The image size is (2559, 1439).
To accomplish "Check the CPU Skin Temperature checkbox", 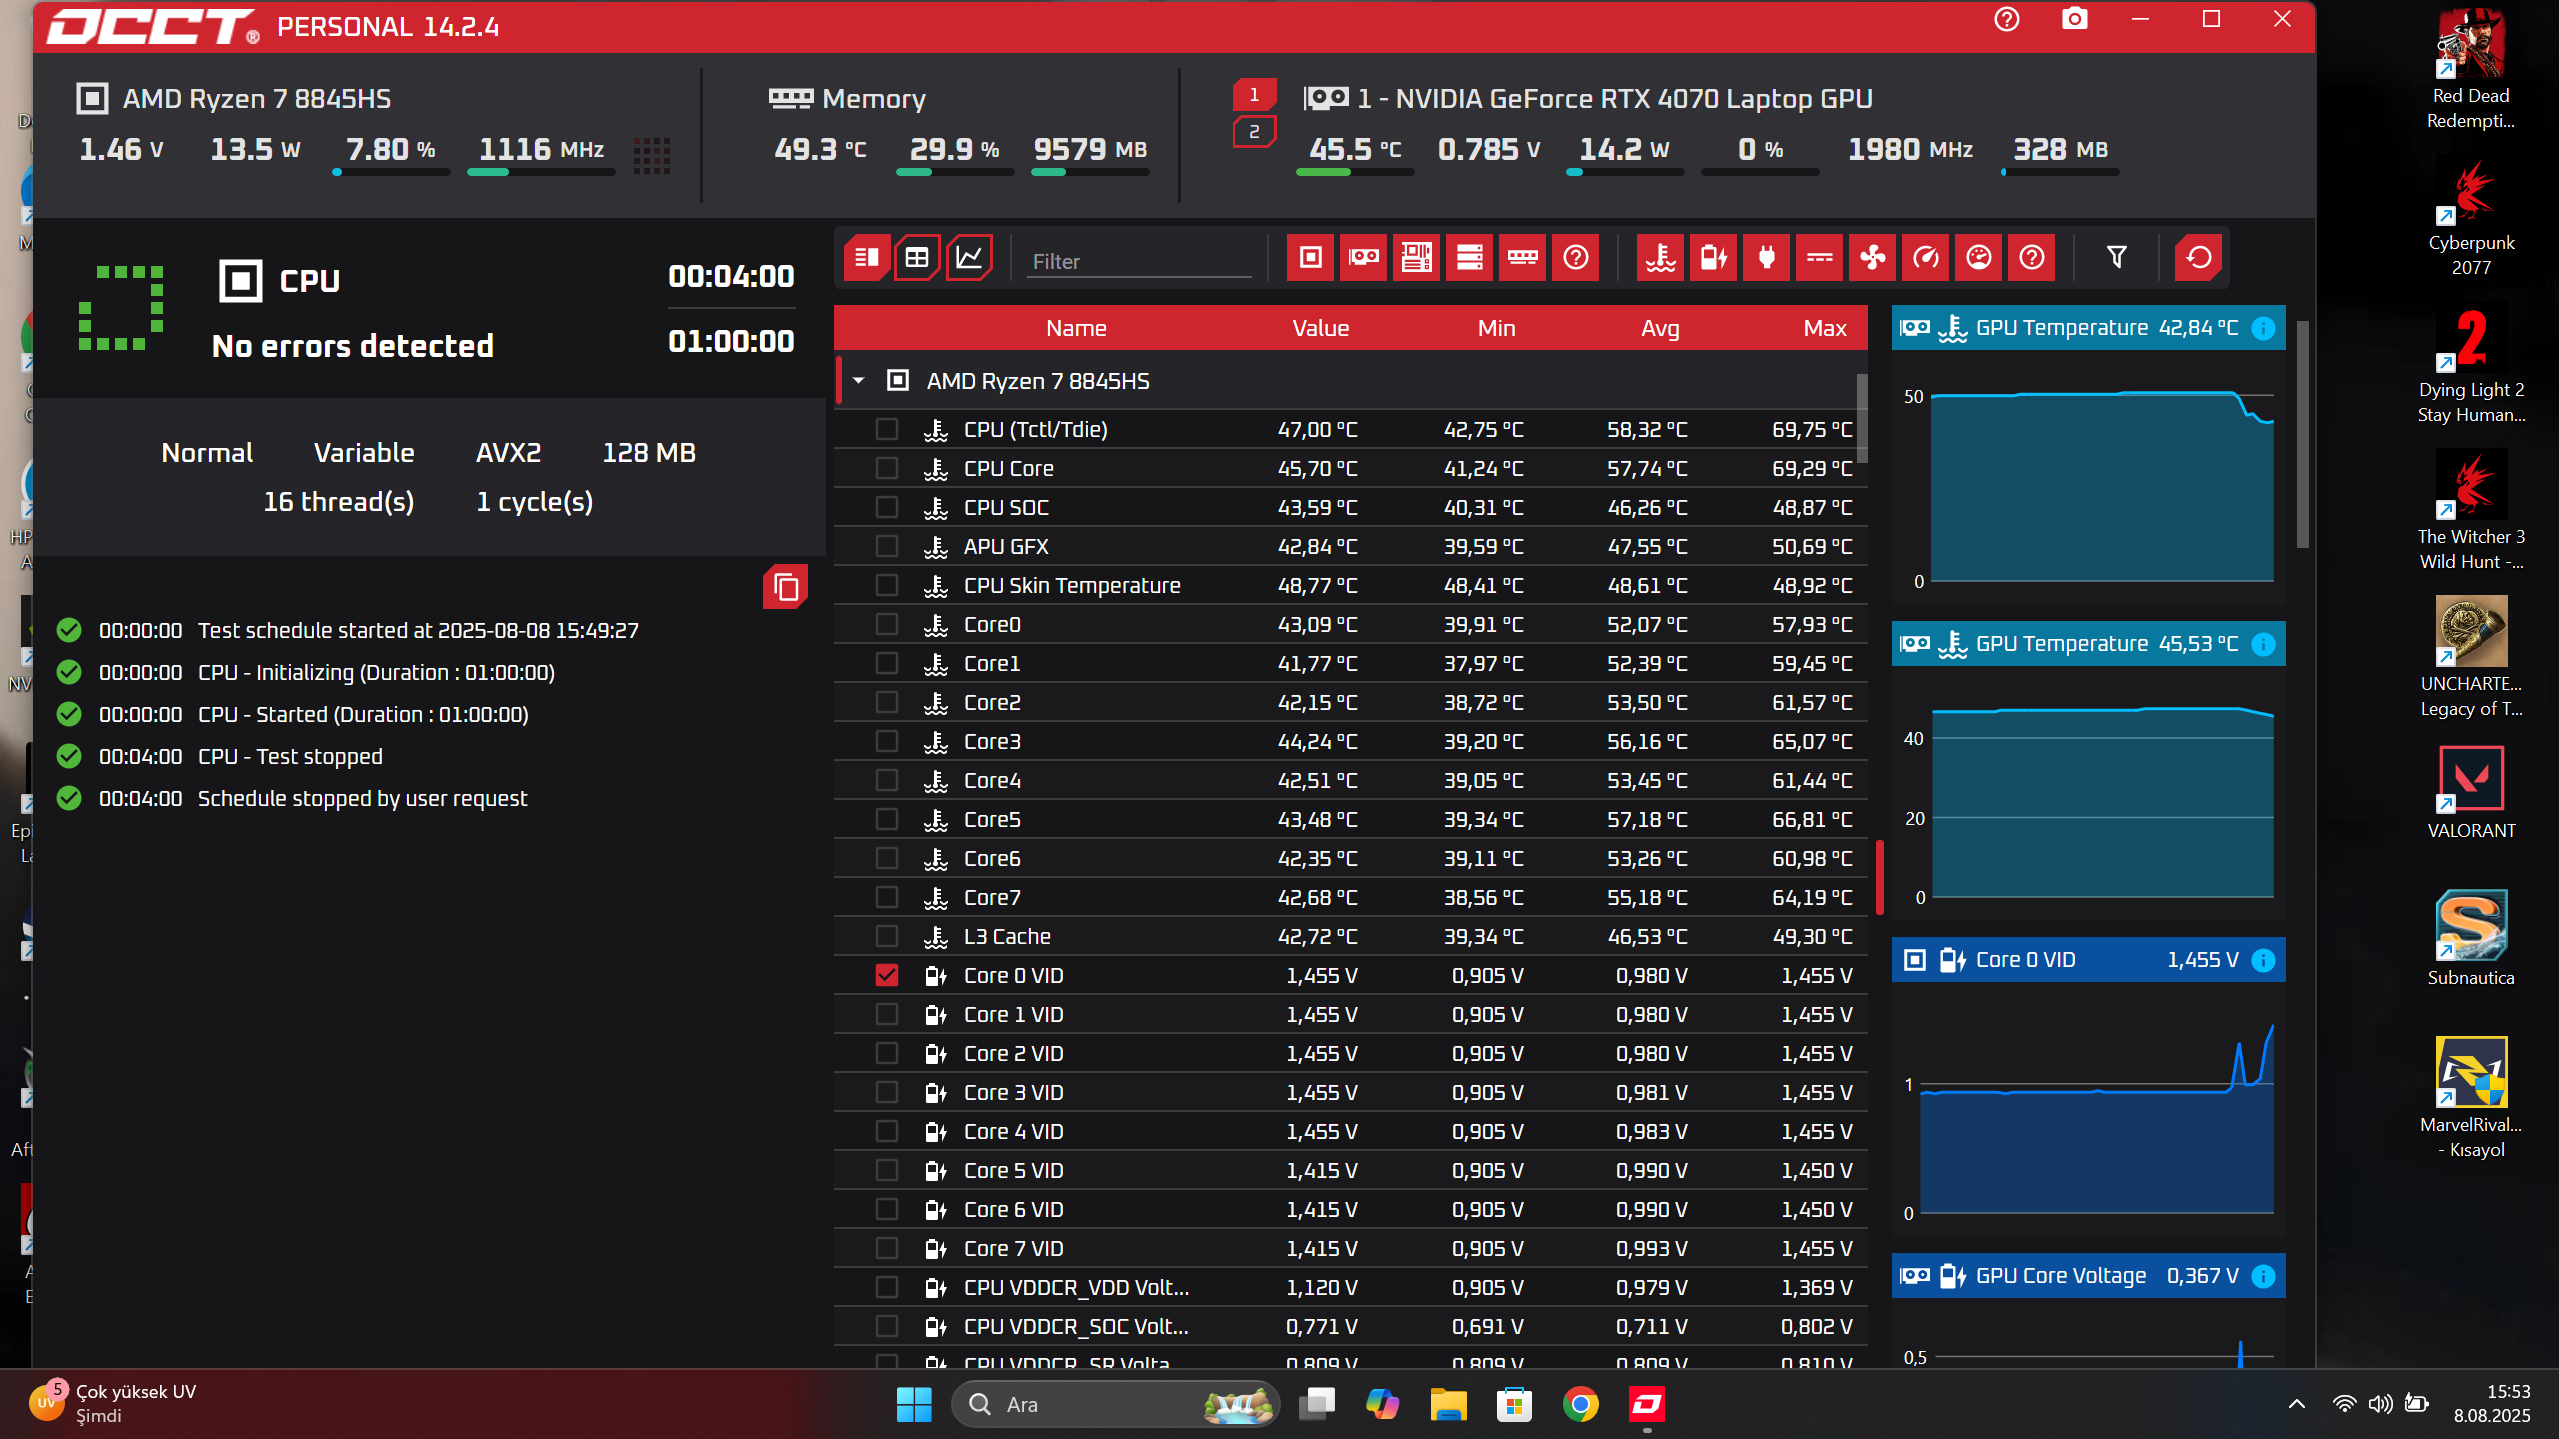I will coord(887,585).
